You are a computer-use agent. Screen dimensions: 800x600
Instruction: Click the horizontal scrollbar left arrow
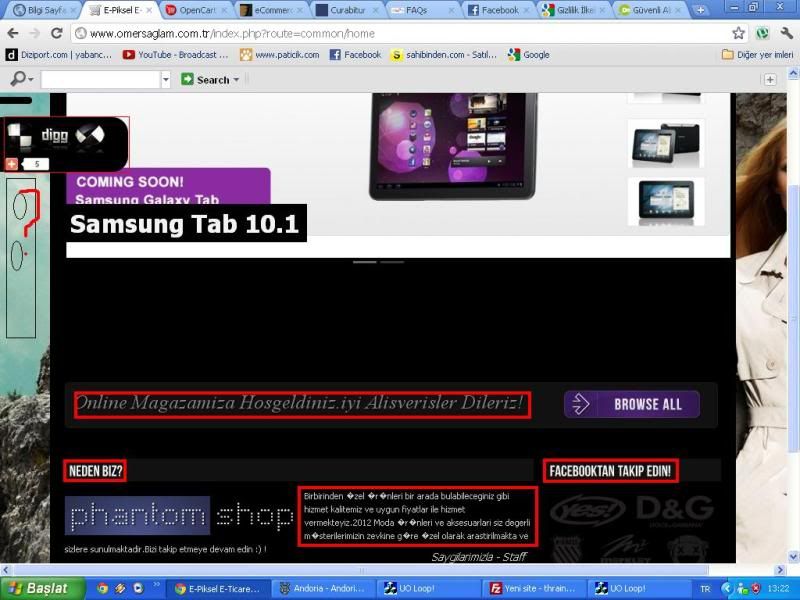coord(6,569)
